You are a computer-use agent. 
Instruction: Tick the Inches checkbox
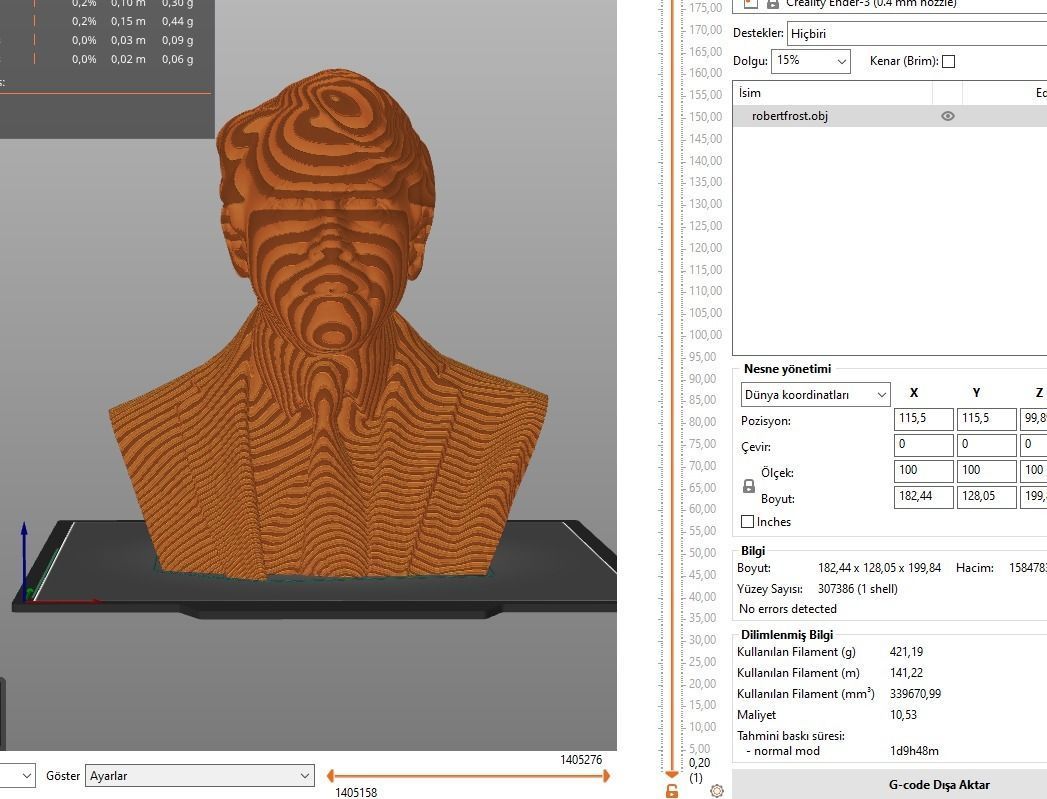[748, 521]
